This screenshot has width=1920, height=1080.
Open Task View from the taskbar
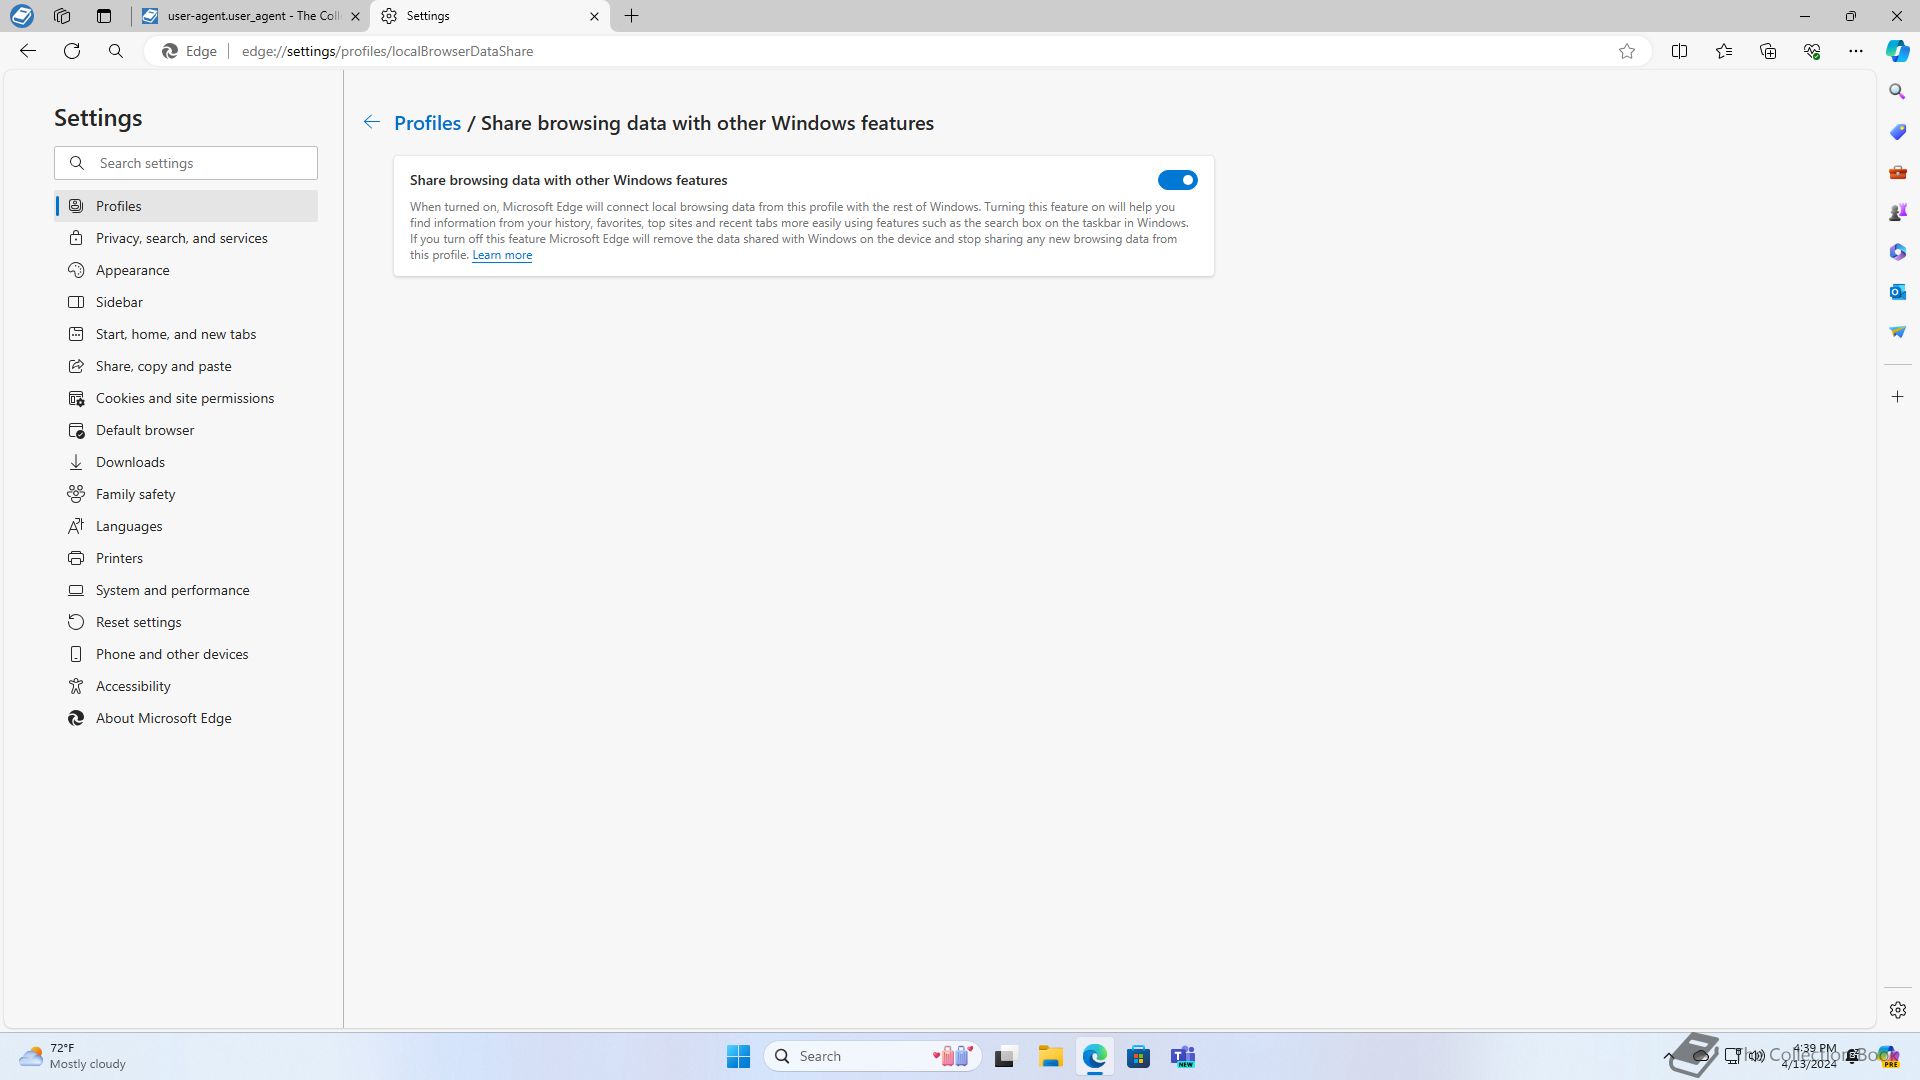coord(1005,1056)
